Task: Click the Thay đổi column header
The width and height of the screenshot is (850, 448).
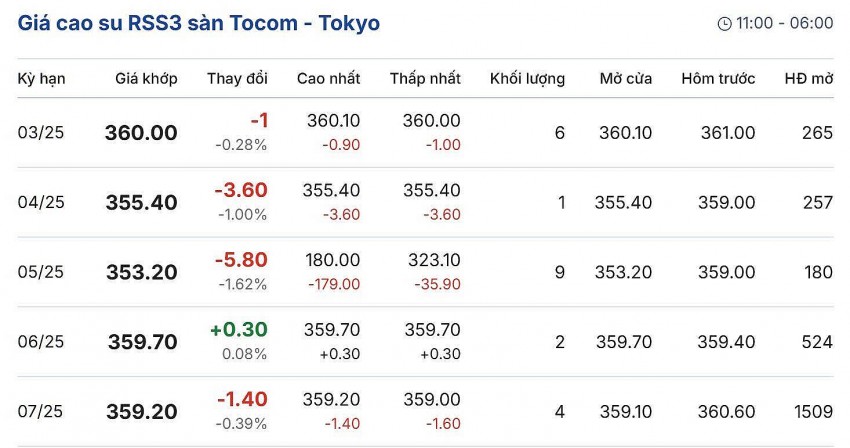Action: tap(237, 78)
